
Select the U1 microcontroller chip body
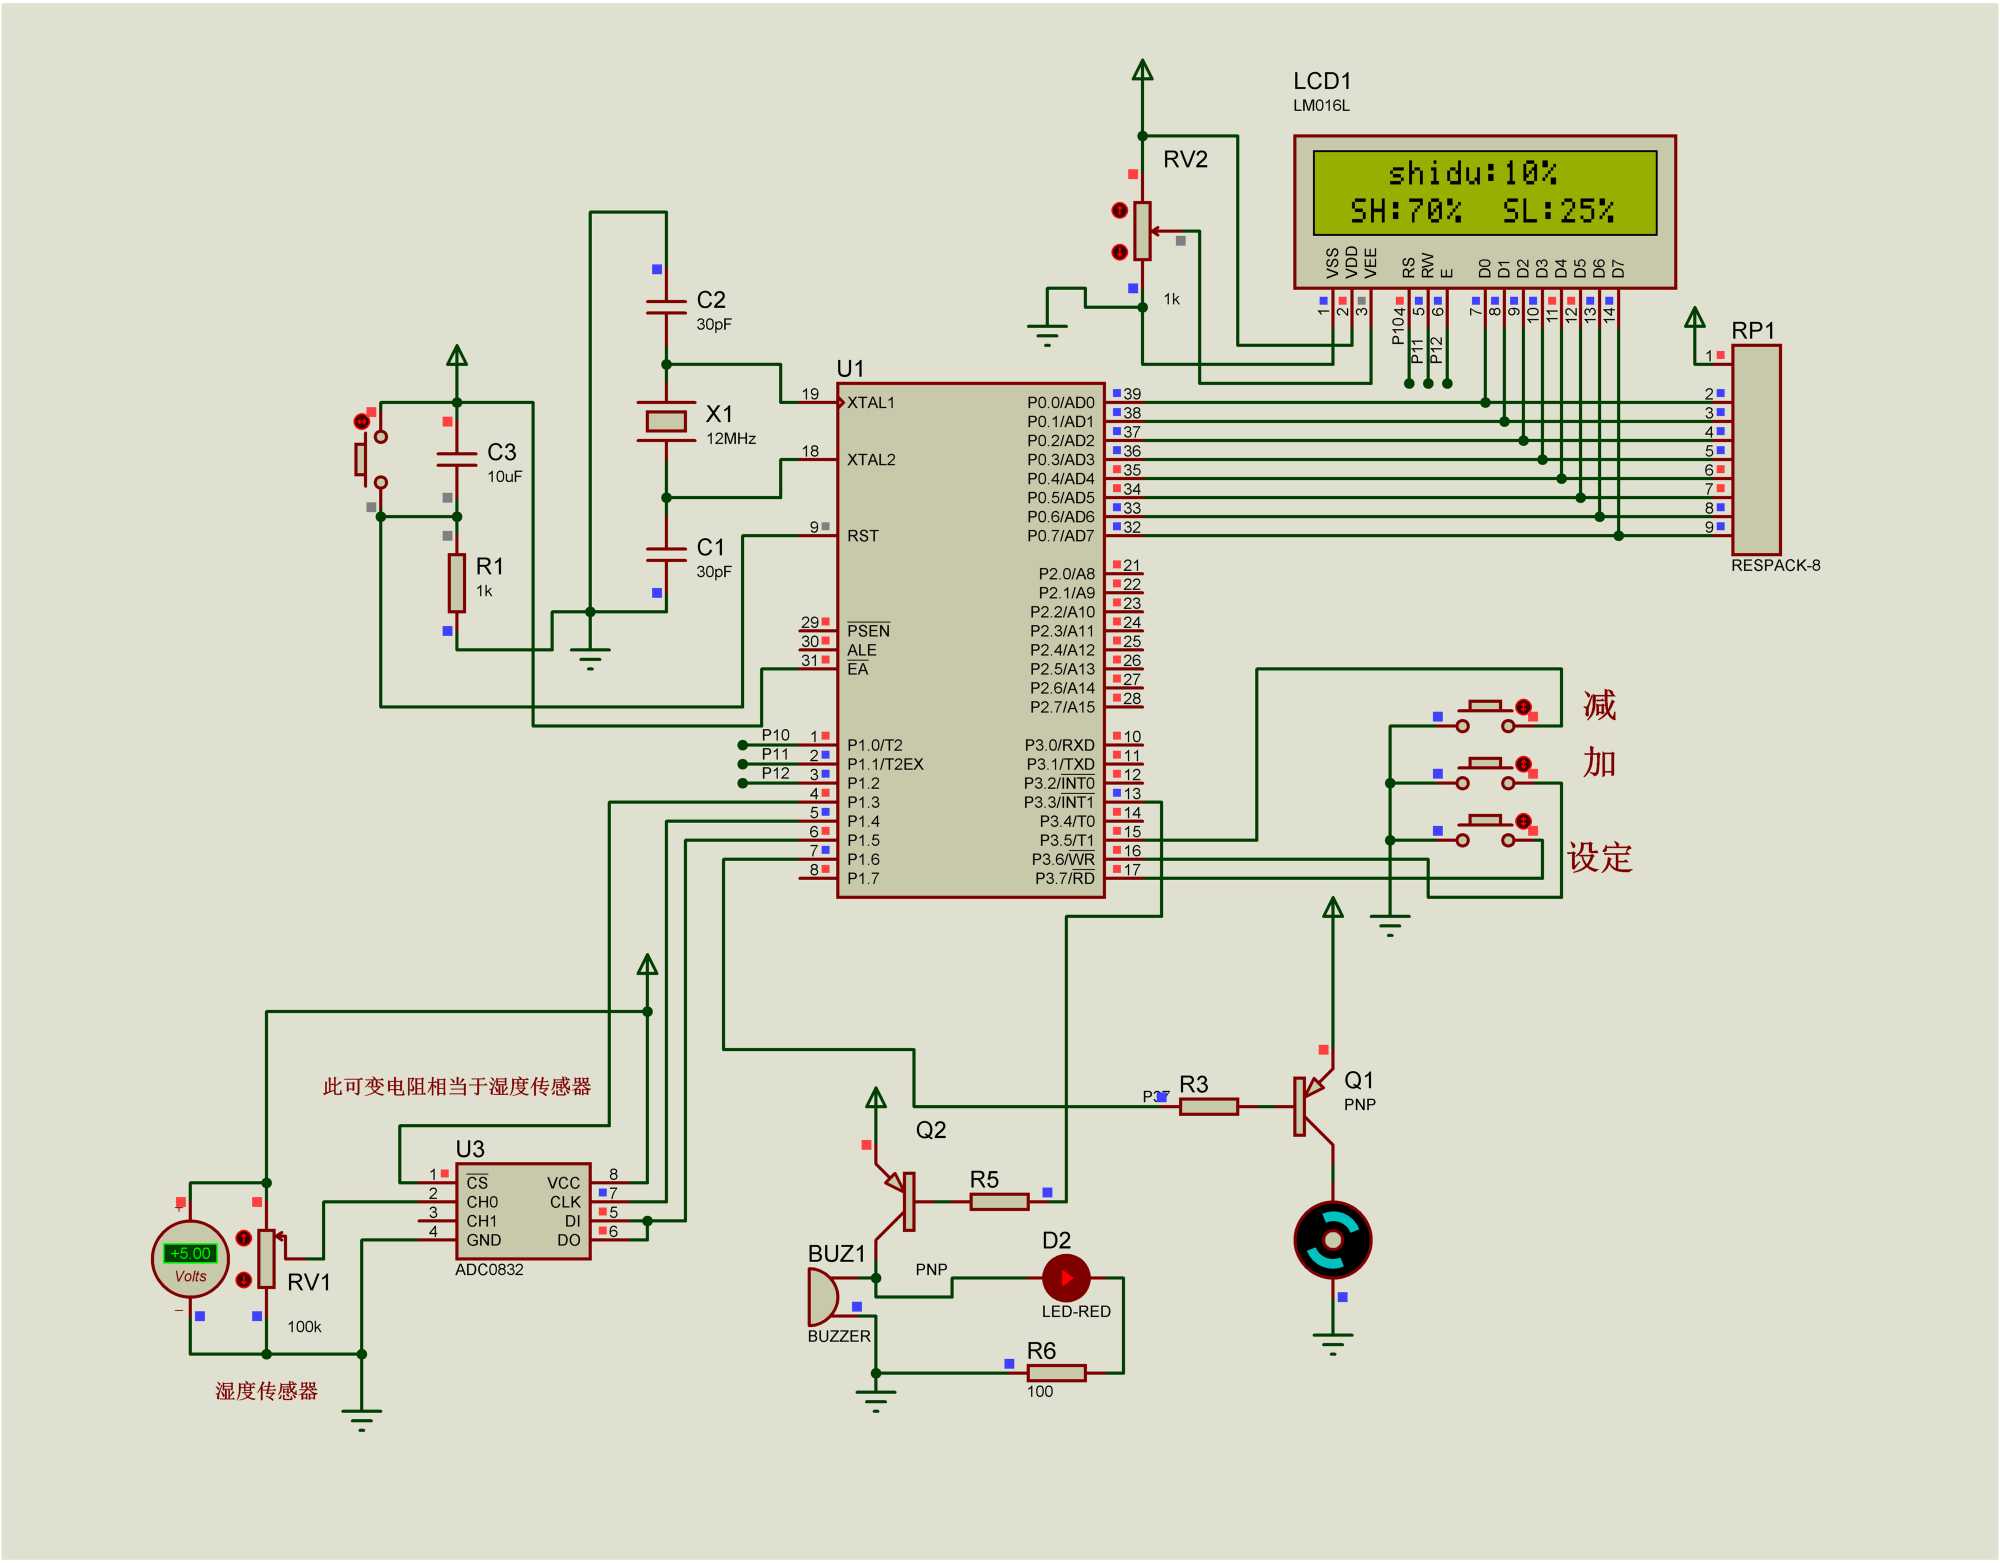[970, 640]
